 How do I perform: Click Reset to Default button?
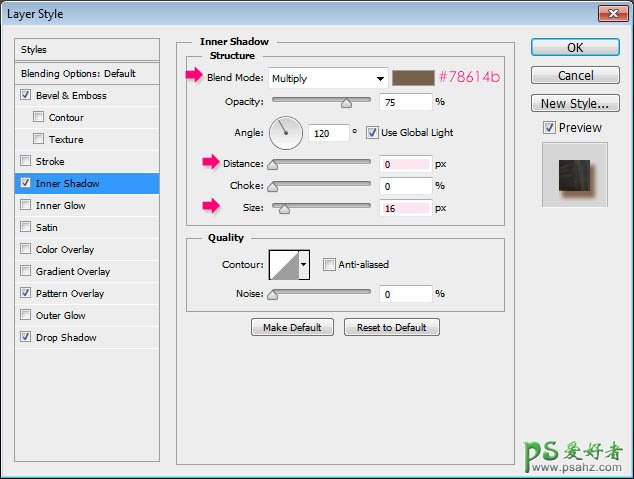[x=391, y=327]
